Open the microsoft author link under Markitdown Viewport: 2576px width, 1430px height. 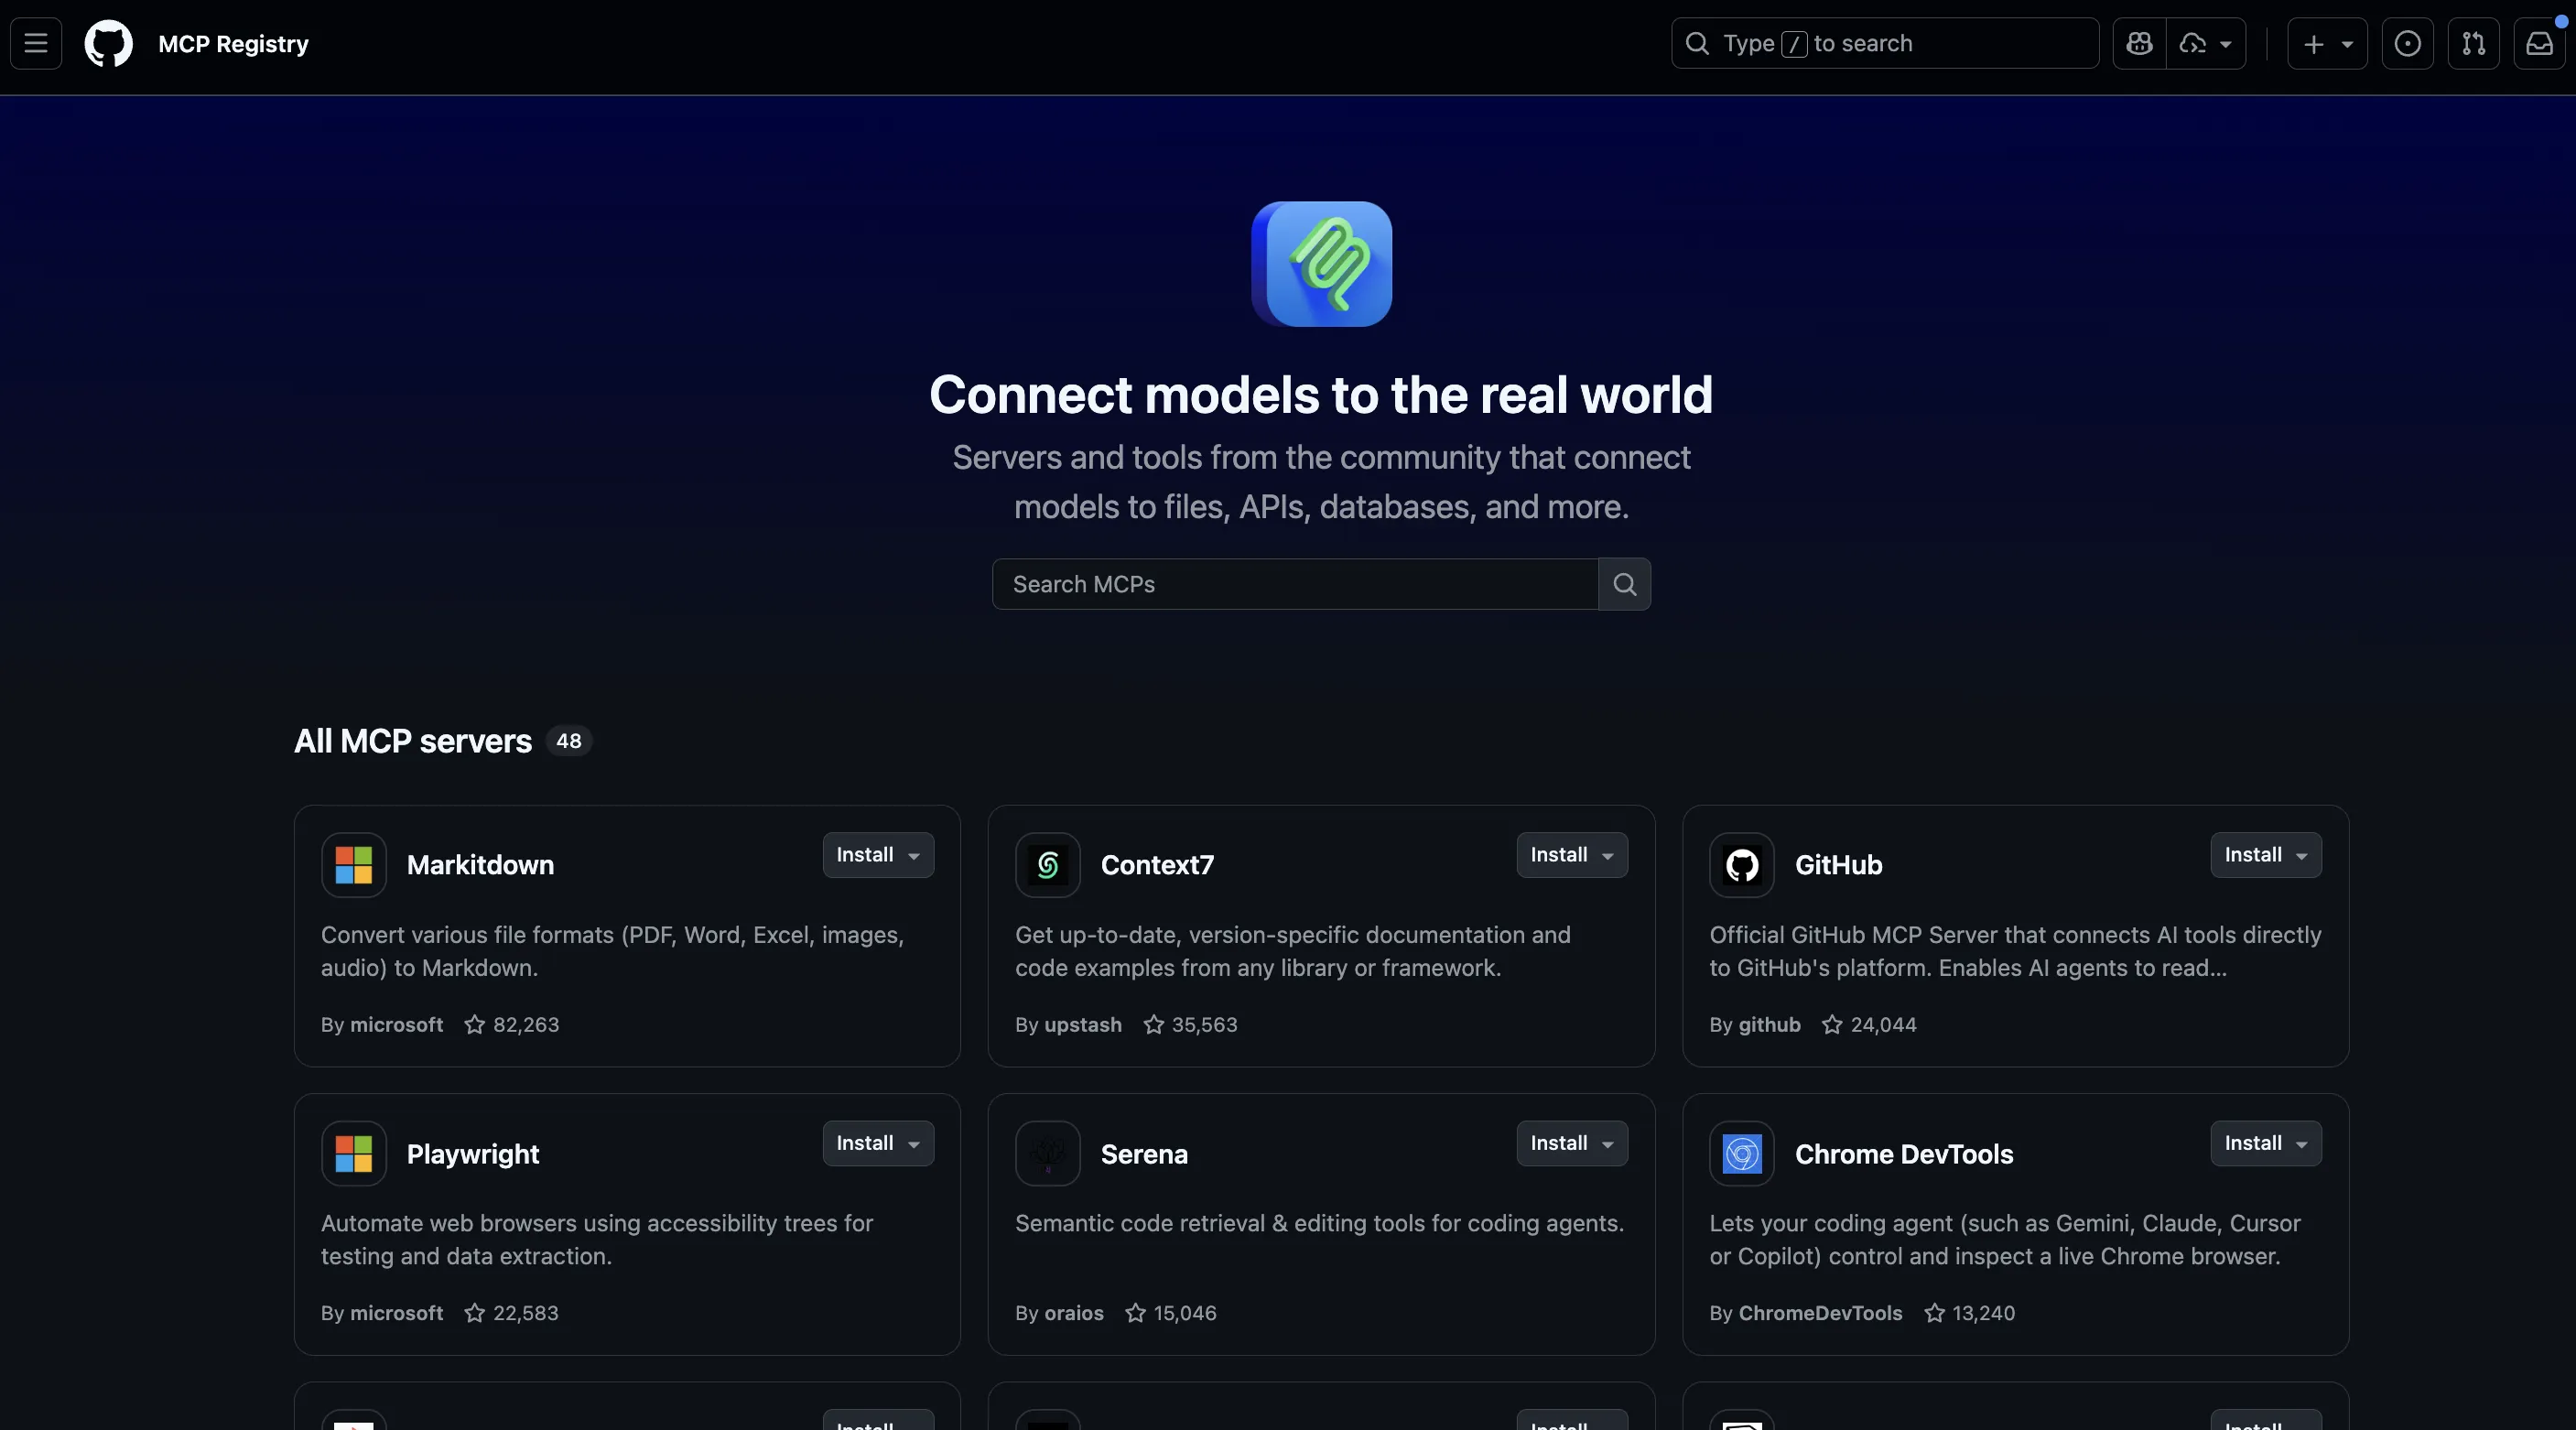click(396, 1025)
